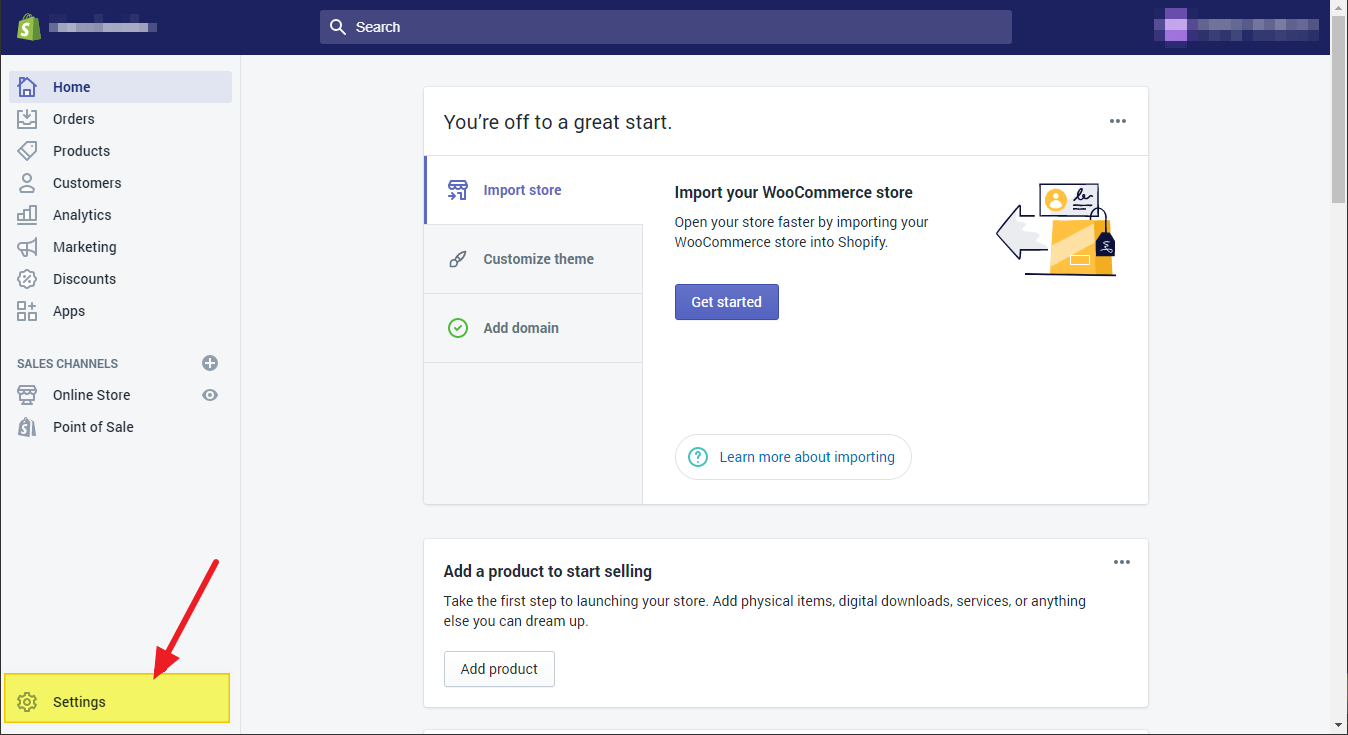Screen dimensions: 1348x735
Task: Open the great start card options menu
Action: click(x=1118, y=121)
